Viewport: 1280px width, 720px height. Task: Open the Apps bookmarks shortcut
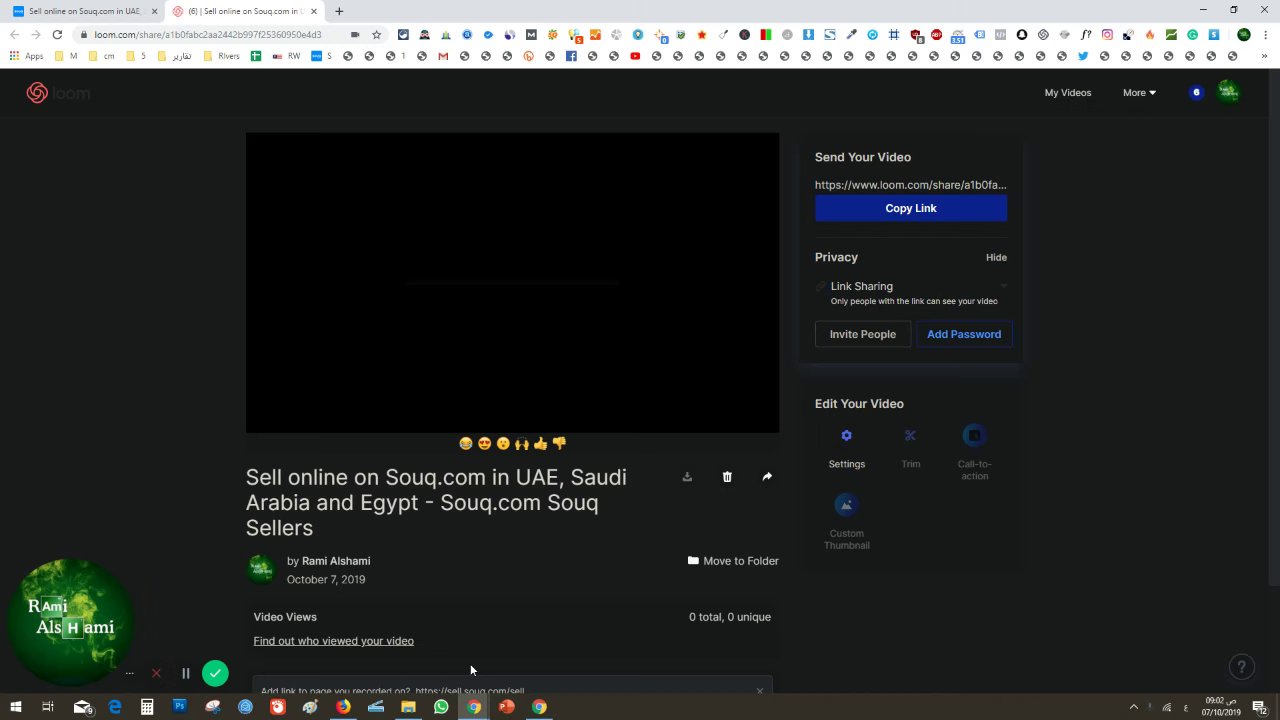coord(27,56)
